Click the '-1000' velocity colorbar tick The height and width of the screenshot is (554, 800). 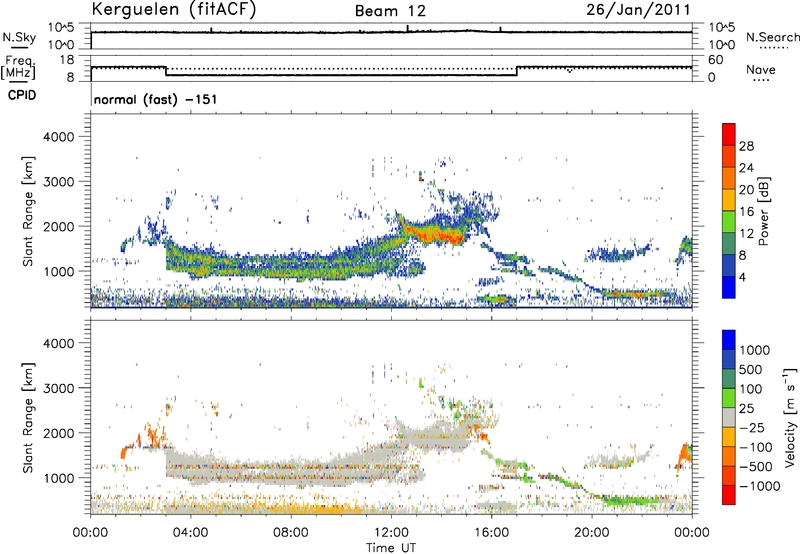click(759, 486)
